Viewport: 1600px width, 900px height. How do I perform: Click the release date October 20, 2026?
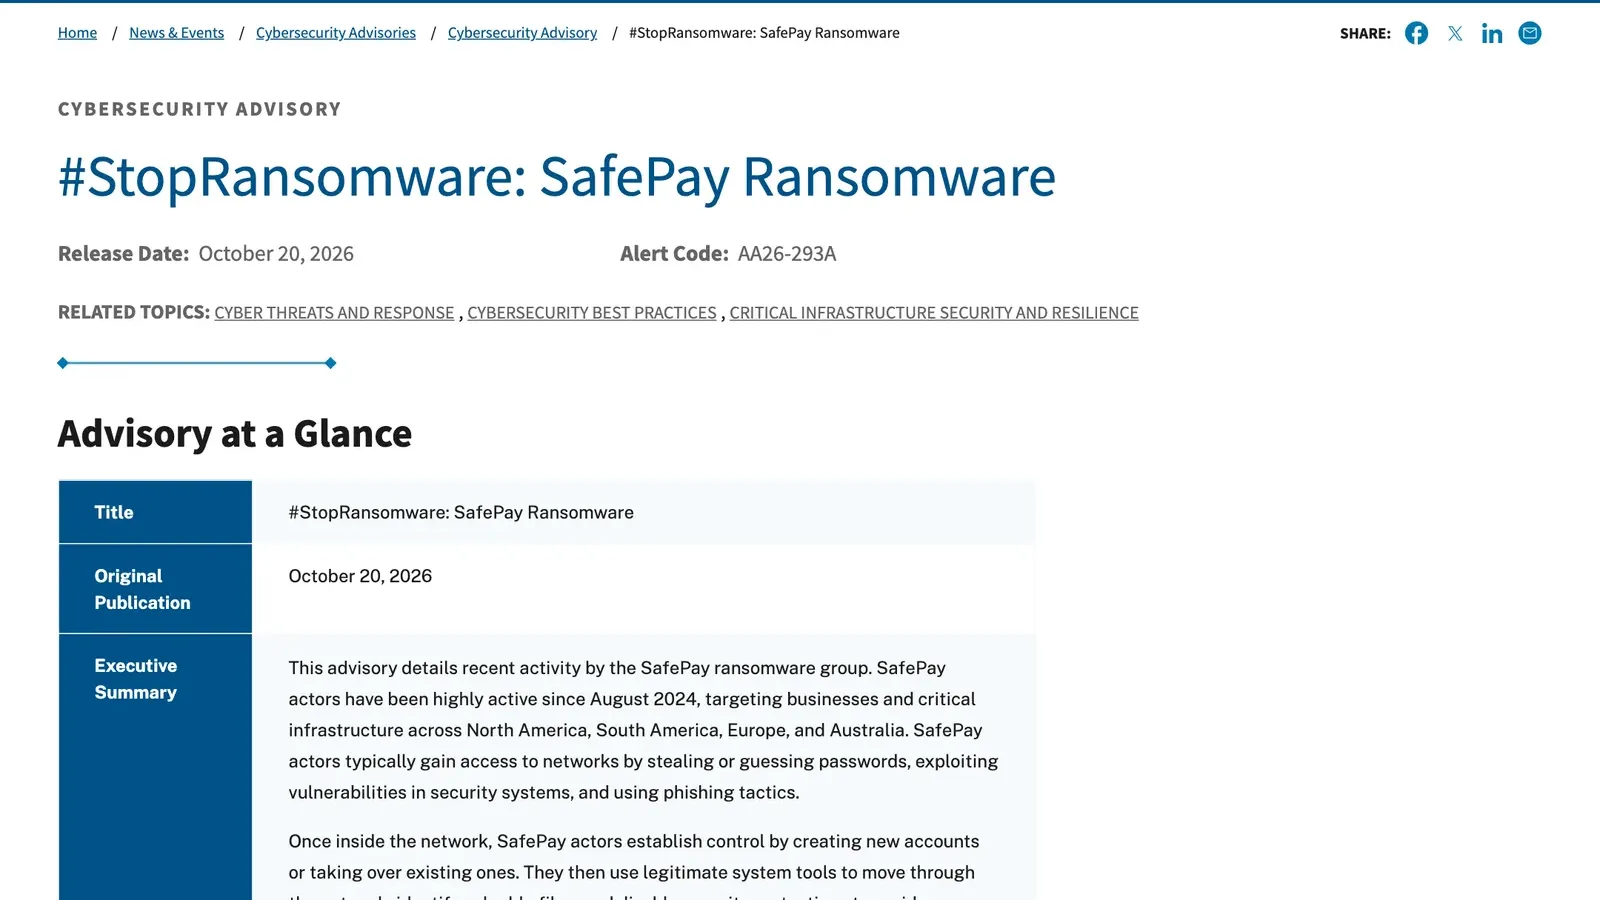(x=276, y=254)
